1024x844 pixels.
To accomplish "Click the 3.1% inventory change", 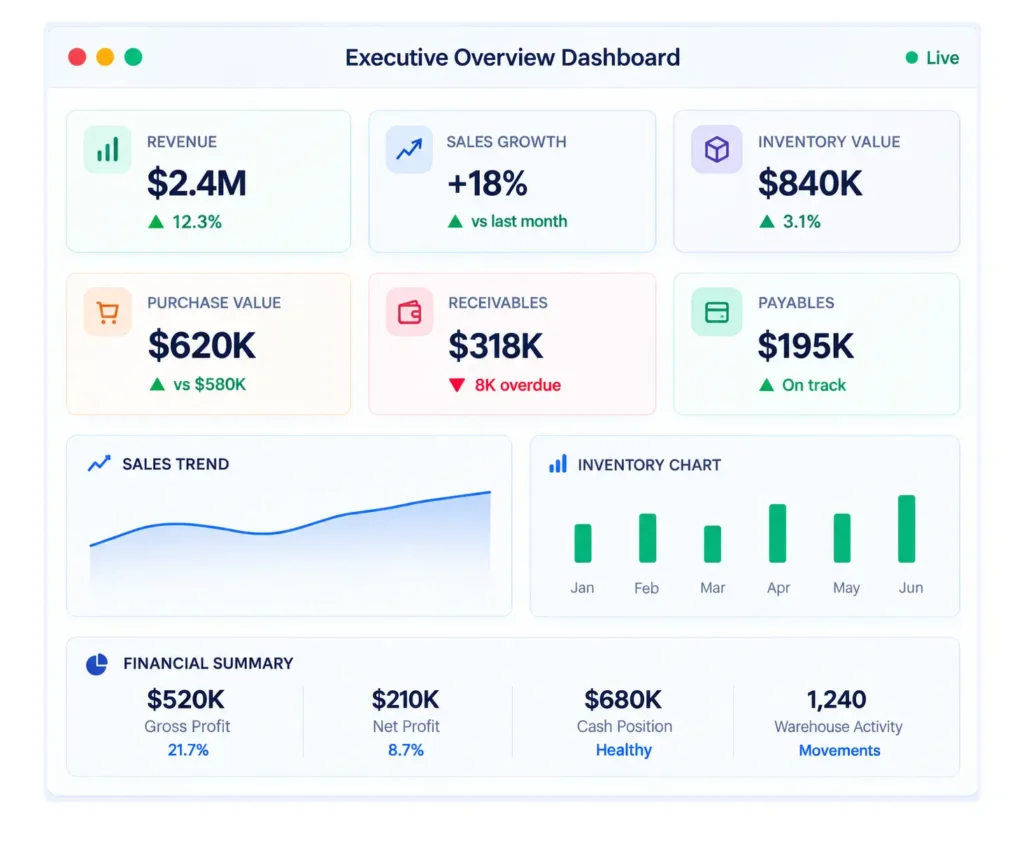I will 801,222.
